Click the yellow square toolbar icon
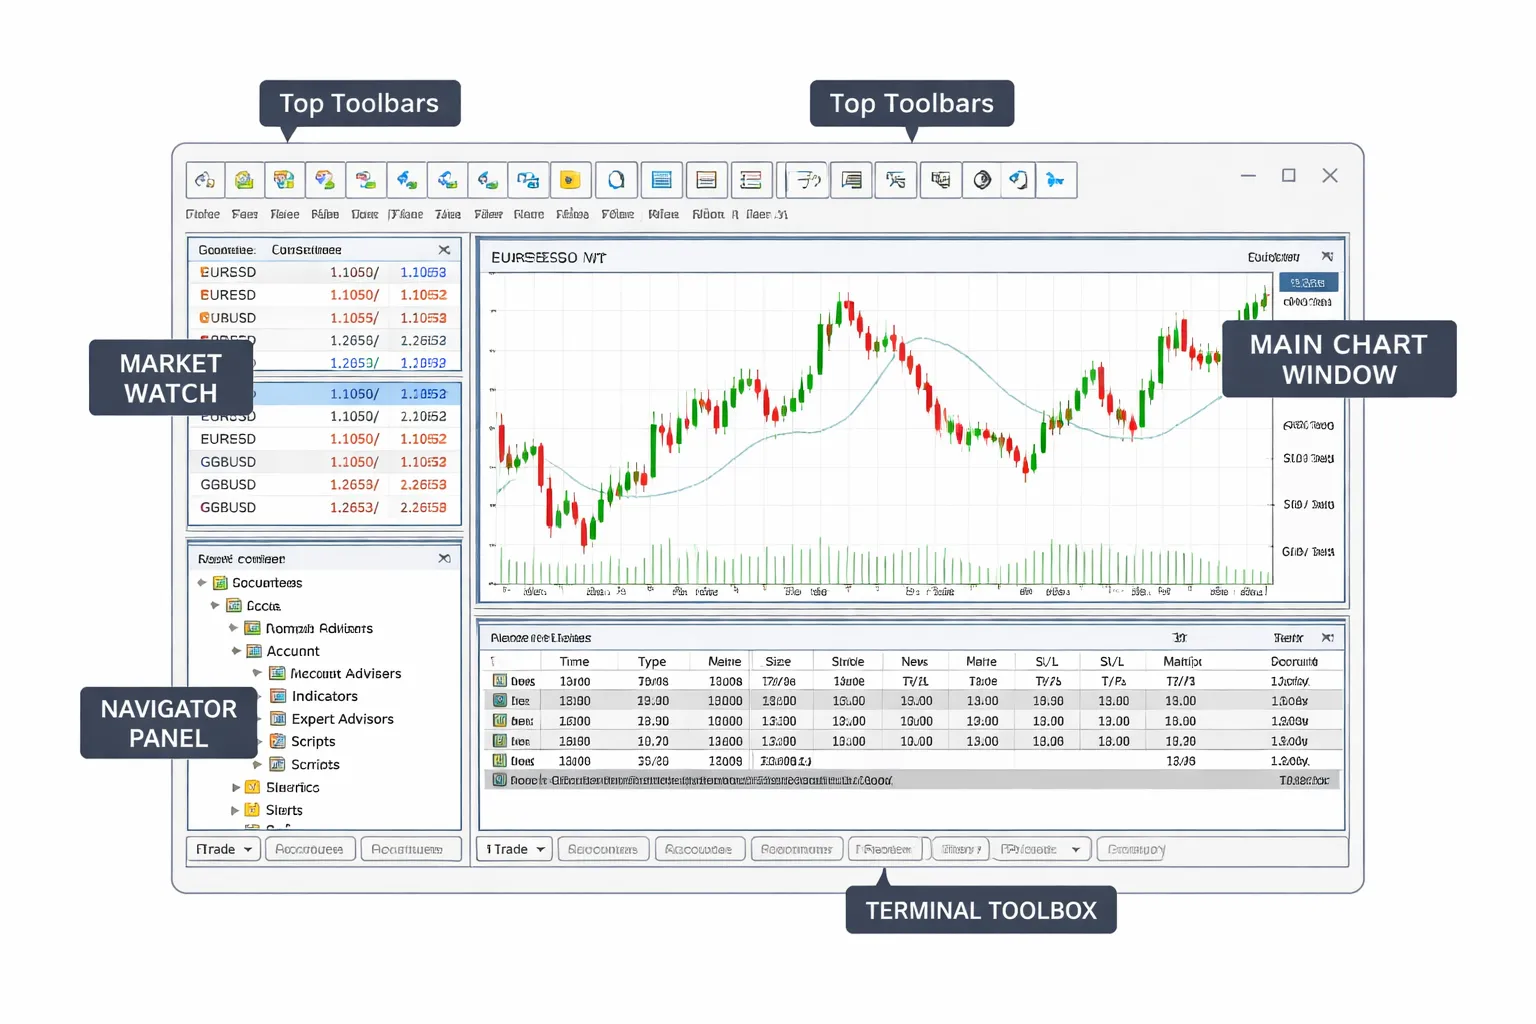This screenshot has height=1024, width=1536. [x=570, y=180]
